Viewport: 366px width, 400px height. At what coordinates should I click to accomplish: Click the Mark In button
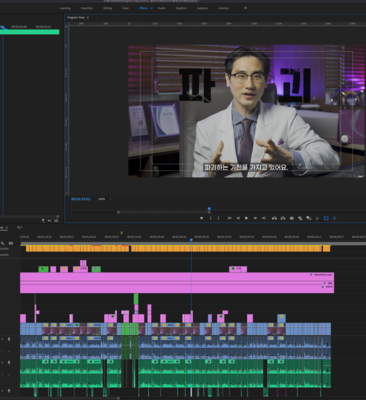(211, 218)
